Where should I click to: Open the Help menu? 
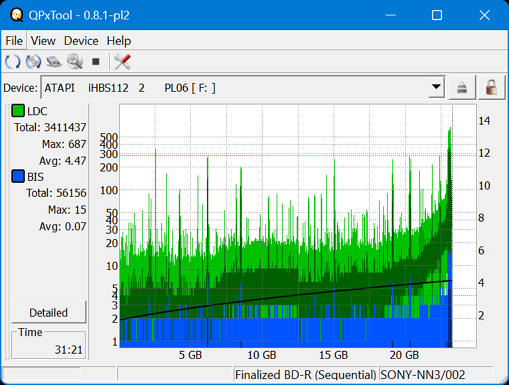click(119, 41)
